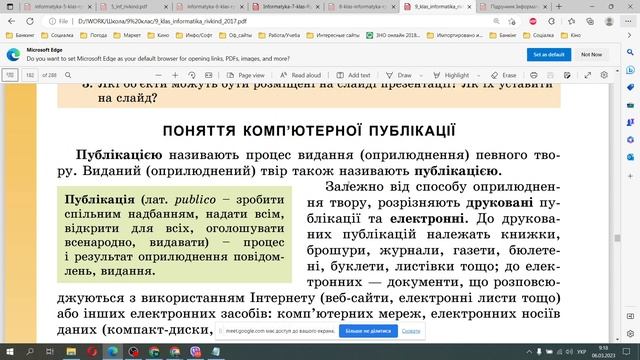This screenshot has width=640, height=360.
Task: Open the Маркет bookmarks folder
Action: click(127, 36)
